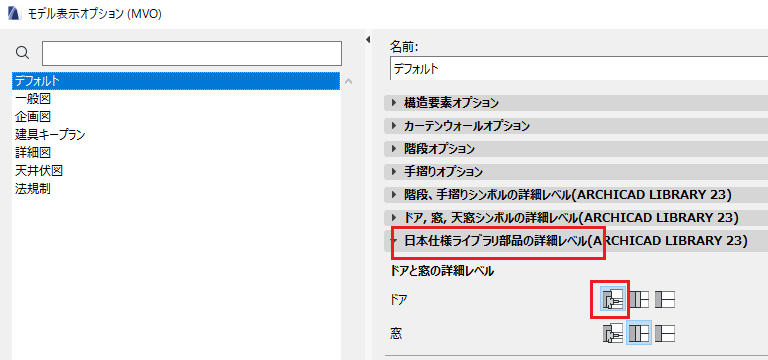Collapse the left panel with the arrow

(x=368, y=40)
